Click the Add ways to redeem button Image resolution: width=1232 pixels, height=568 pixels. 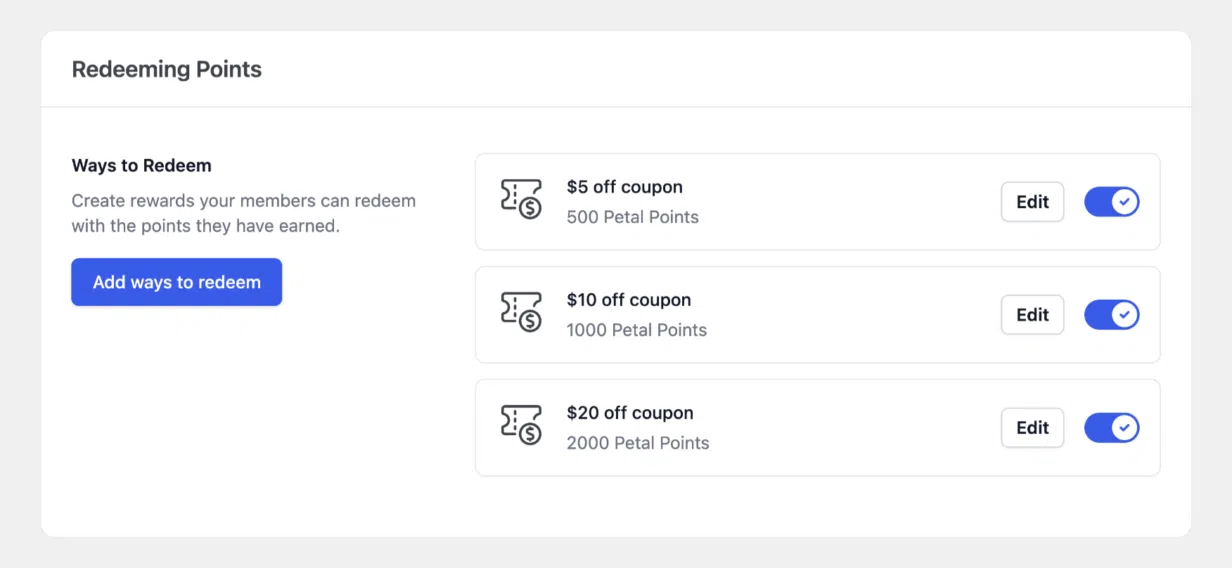pos(176,282)
